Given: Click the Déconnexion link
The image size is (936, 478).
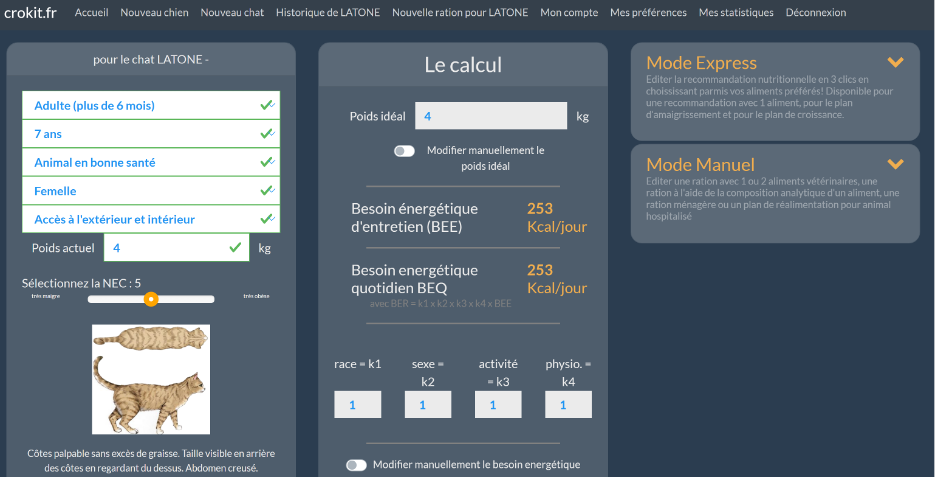Looking at the screenshot, I should point(816,13).
